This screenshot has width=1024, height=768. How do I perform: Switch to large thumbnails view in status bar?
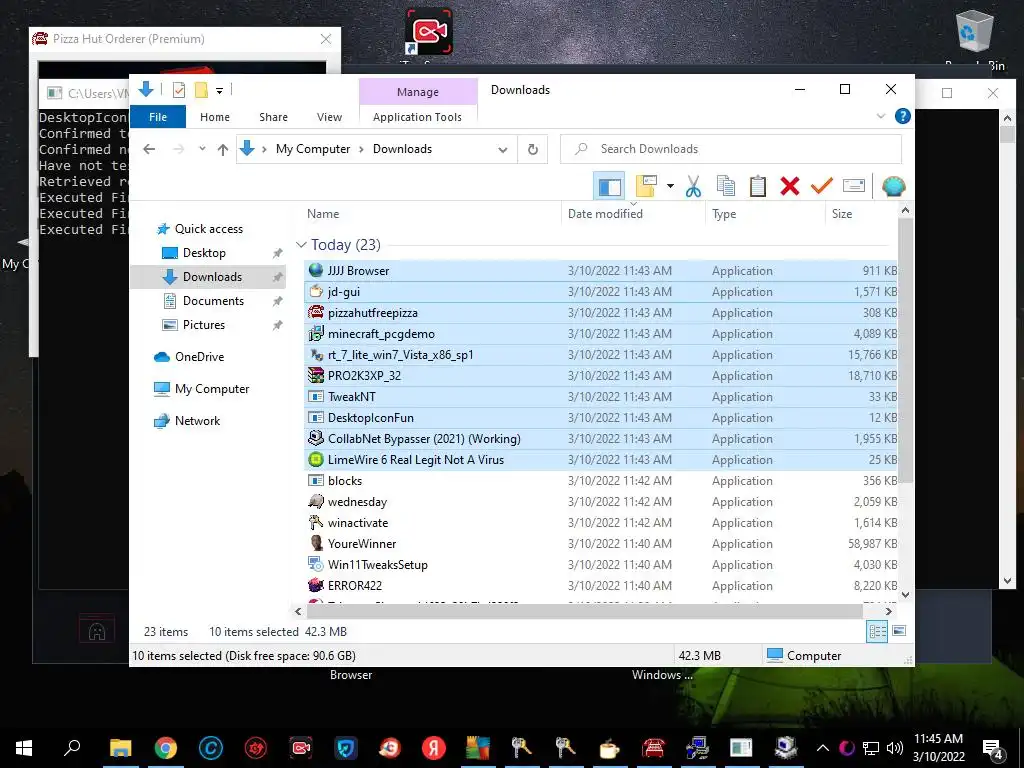click(x=899, y=631)
